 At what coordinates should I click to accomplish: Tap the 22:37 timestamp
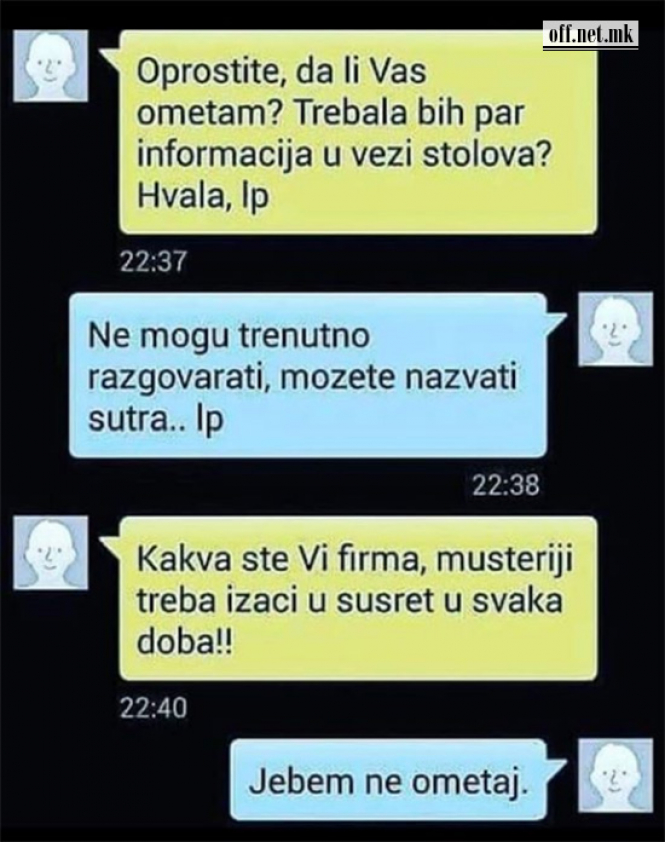(x=153, y=262)
